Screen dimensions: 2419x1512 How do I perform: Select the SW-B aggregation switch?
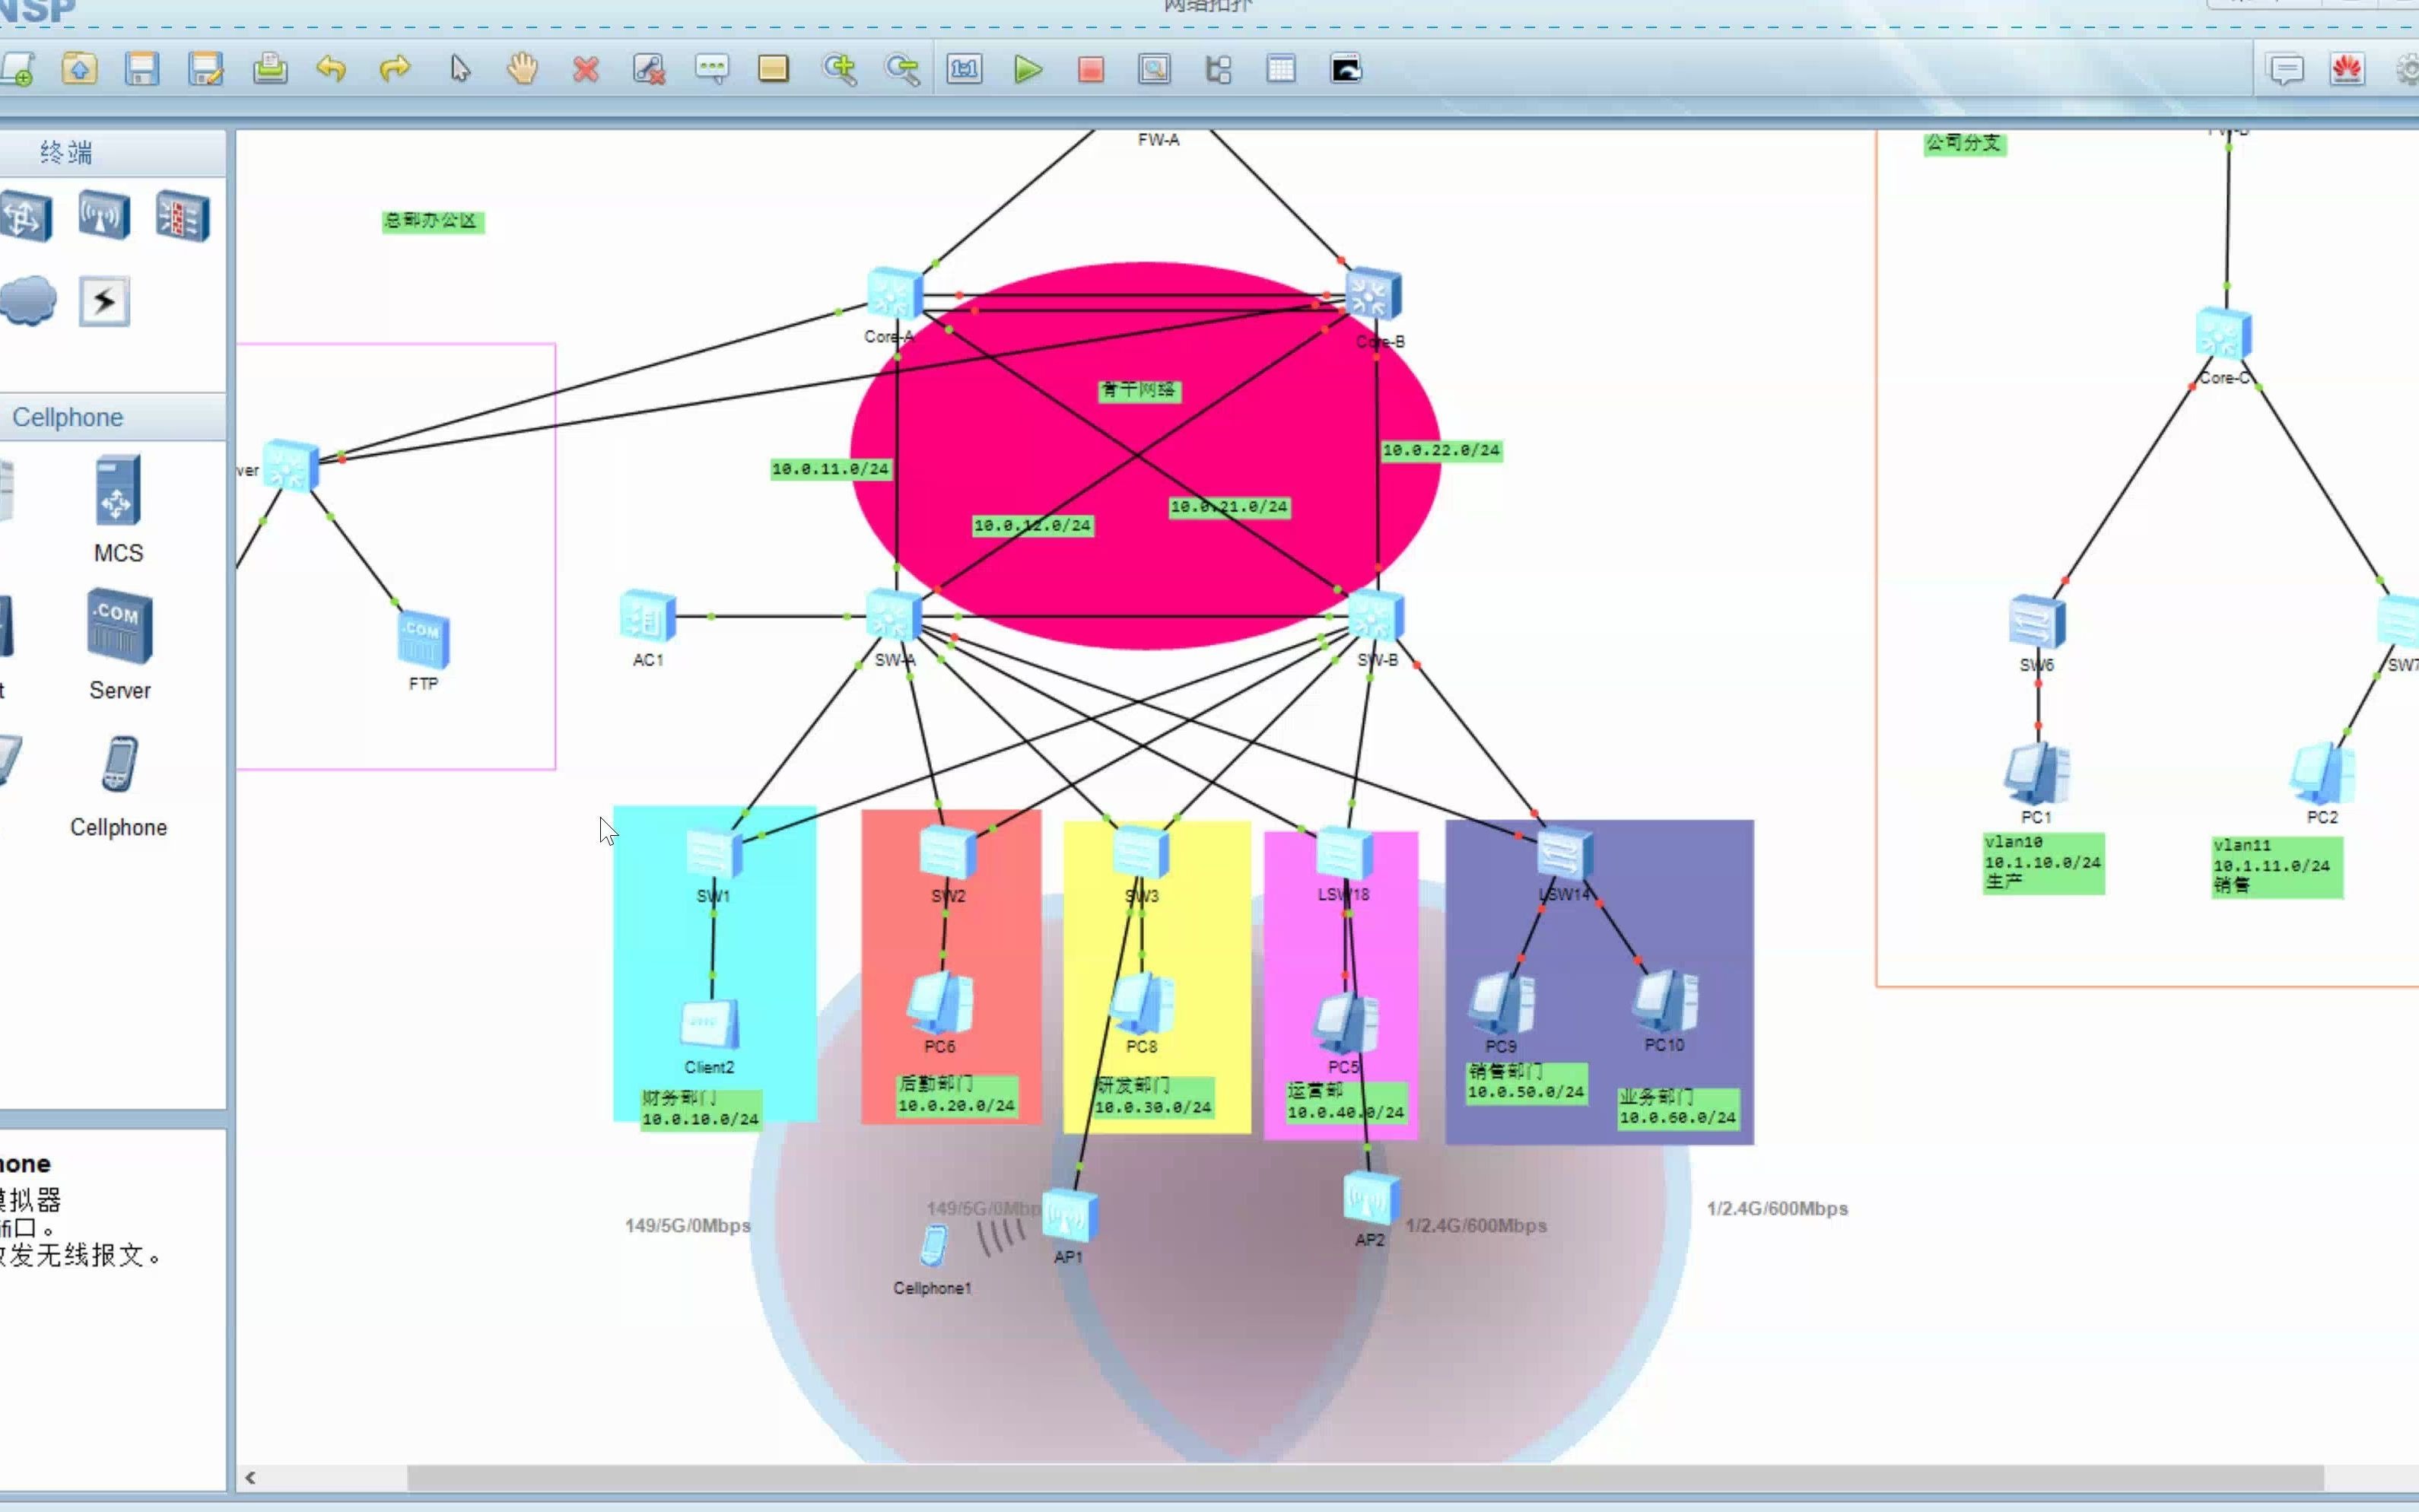1376,616
